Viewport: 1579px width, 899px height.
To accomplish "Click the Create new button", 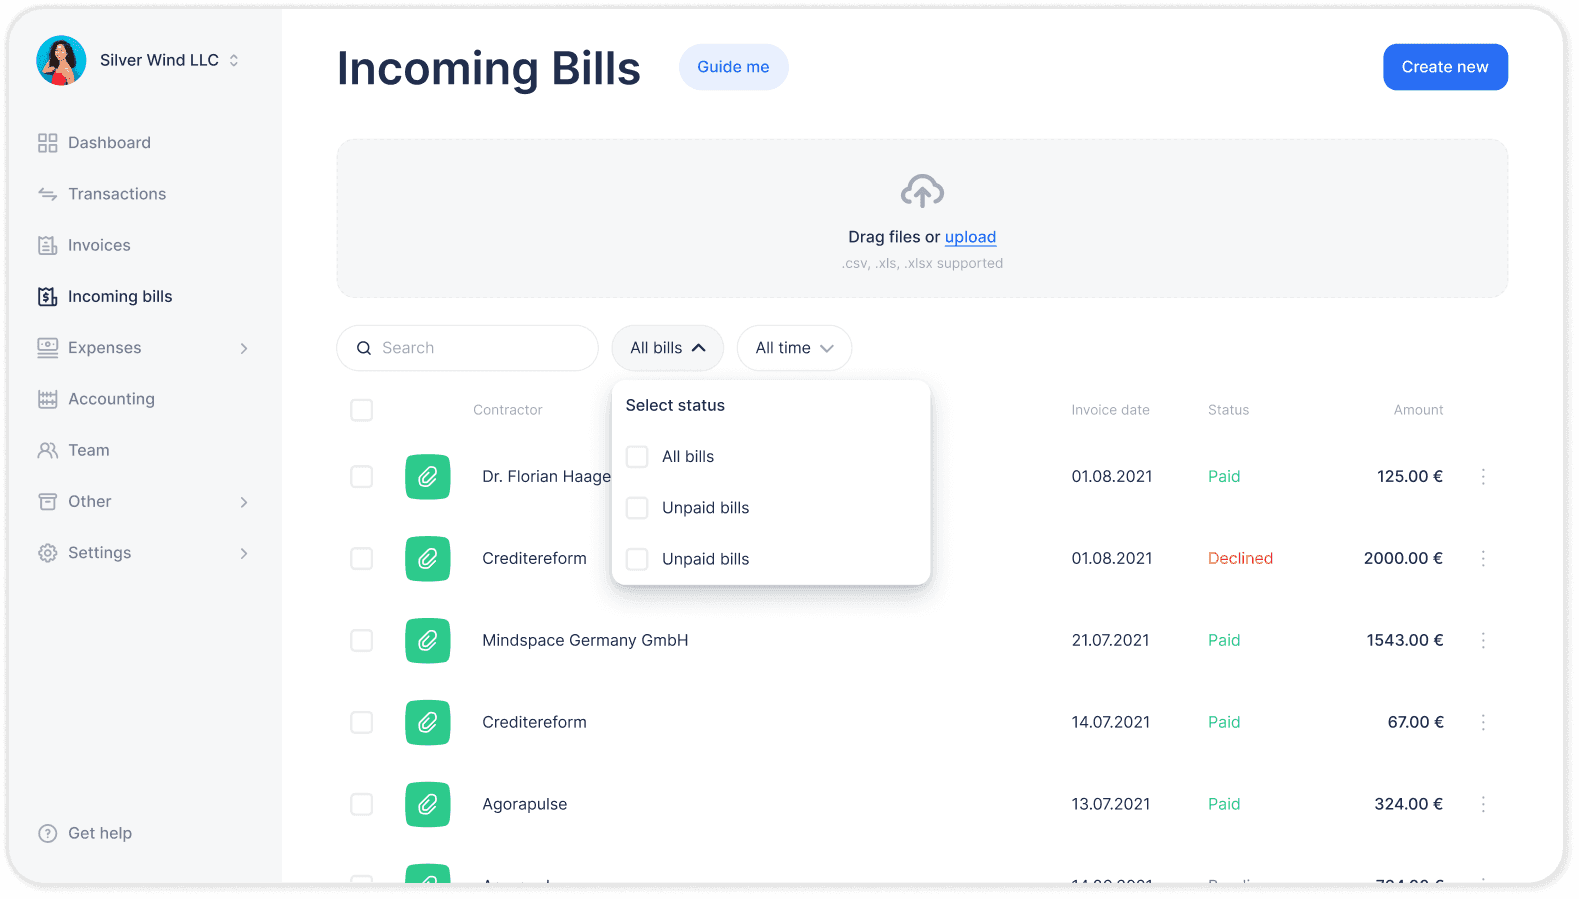I will click(x=1445, y=67).
